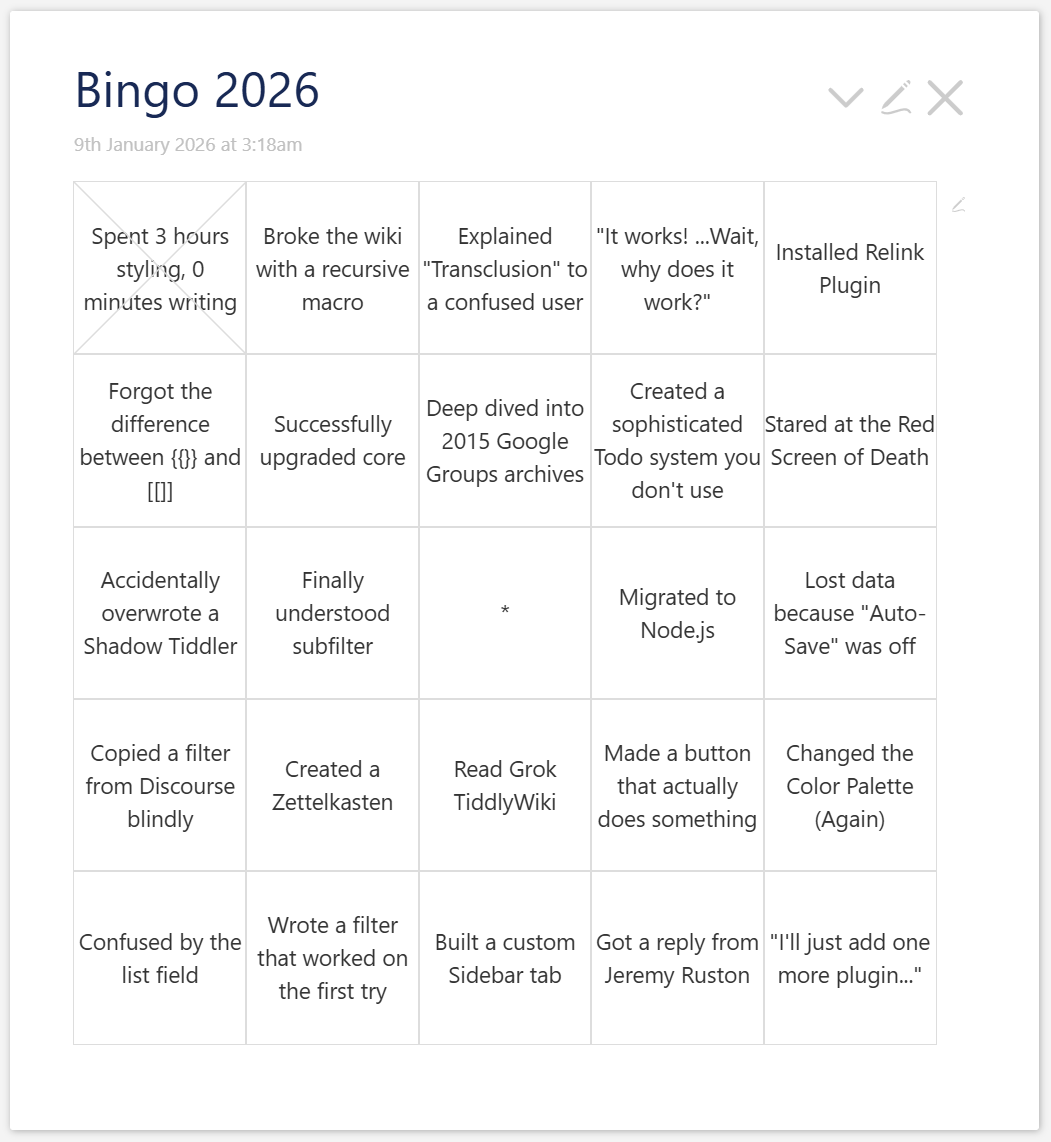Close the Bingo 2026 tiddler

point(945,98)
